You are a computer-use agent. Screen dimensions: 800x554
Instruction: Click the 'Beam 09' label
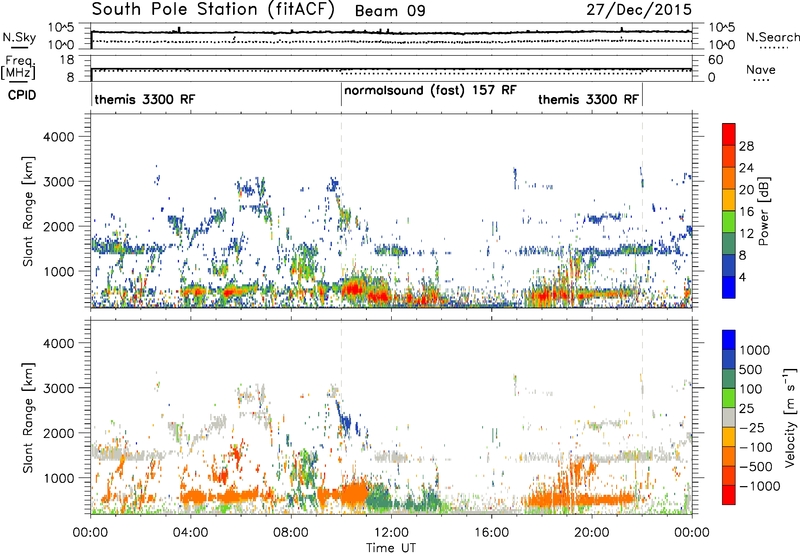[390, 11]
